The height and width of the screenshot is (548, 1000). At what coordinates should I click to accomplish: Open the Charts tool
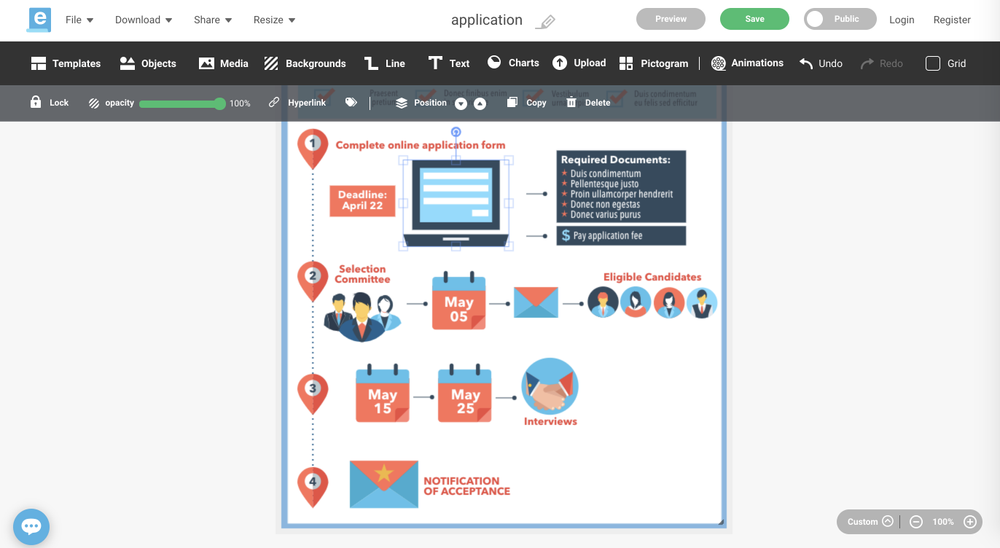tap(513, 63)
